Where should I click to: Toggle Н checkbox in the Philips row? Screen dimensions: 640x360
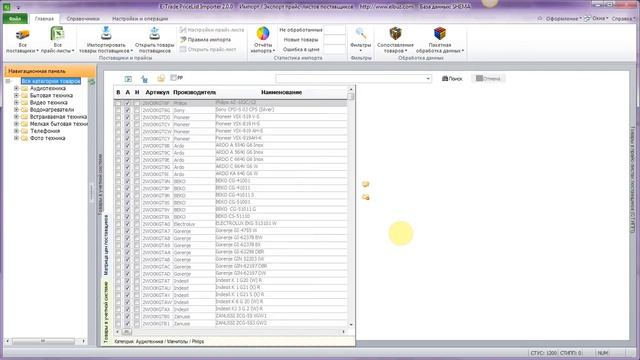coord(137,103)
